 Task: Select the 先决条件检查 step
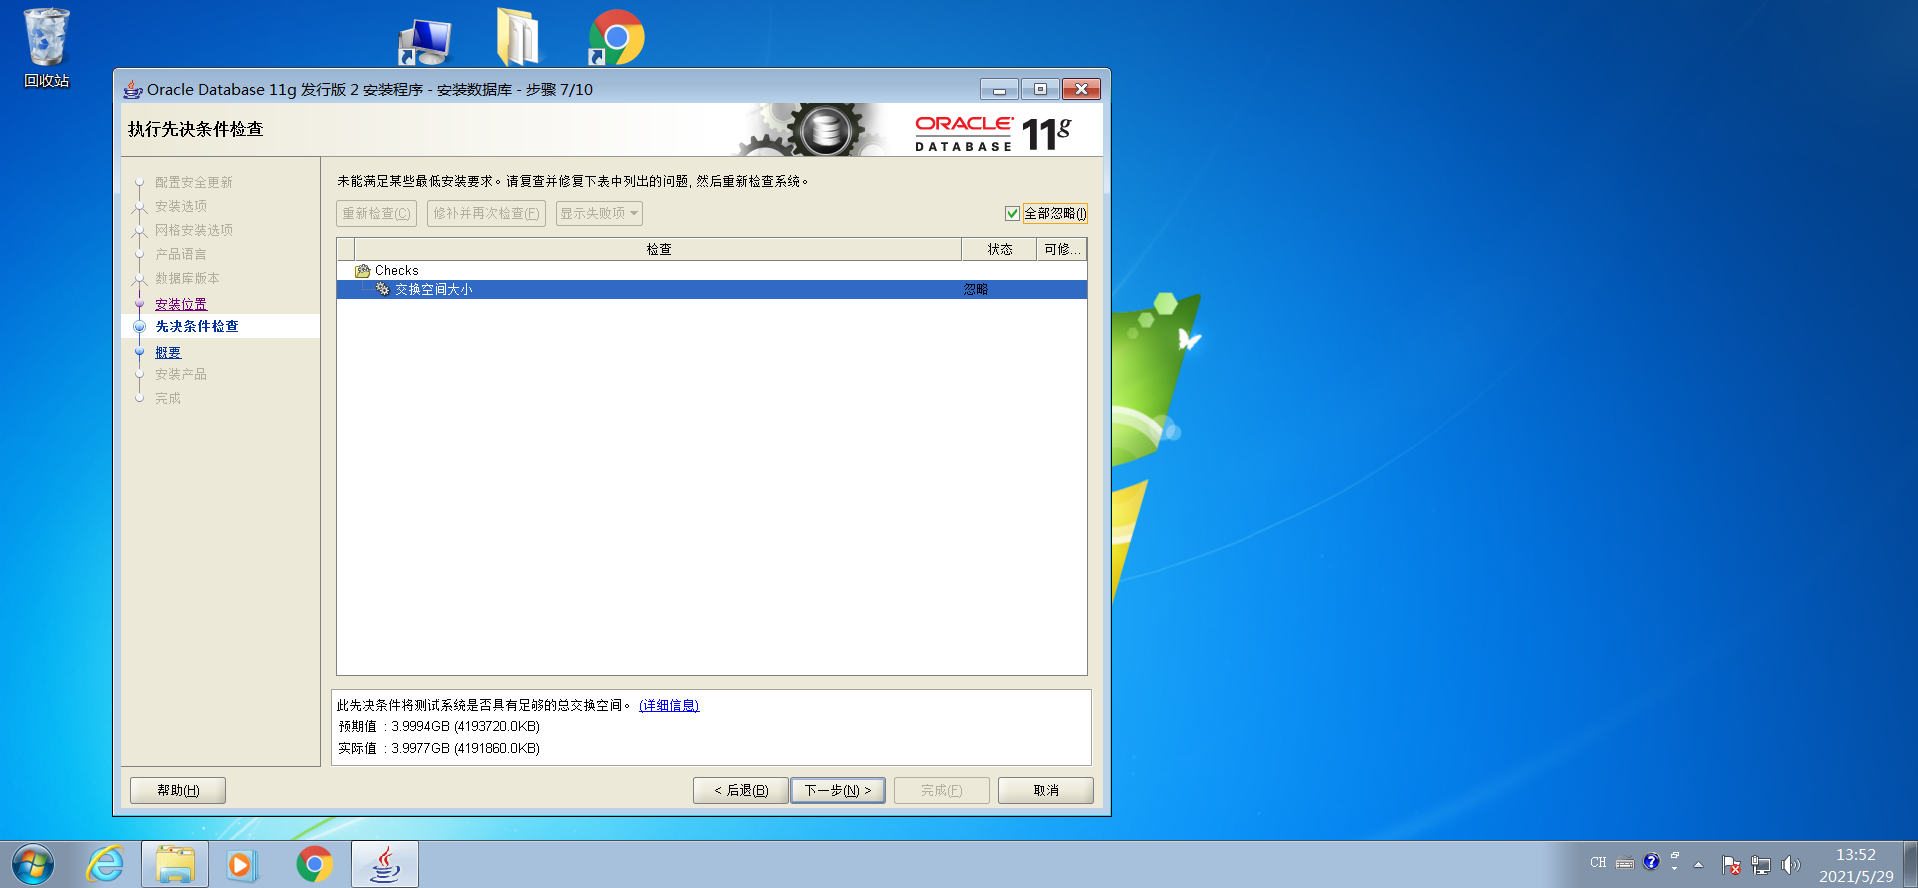point(197,326)
